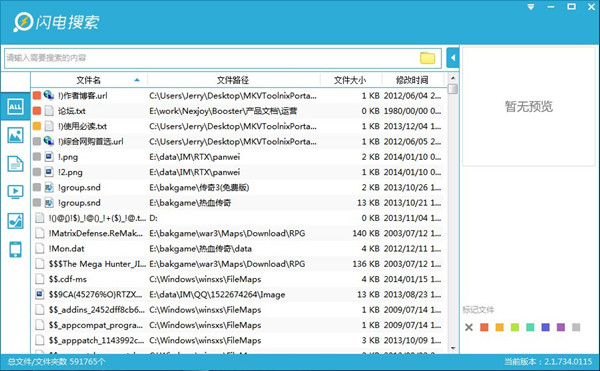The width and height of the screenshot is (600, 371).
Task: Select !group.snd in bakgame\热血传奇 folder
Action: [79, 203]
